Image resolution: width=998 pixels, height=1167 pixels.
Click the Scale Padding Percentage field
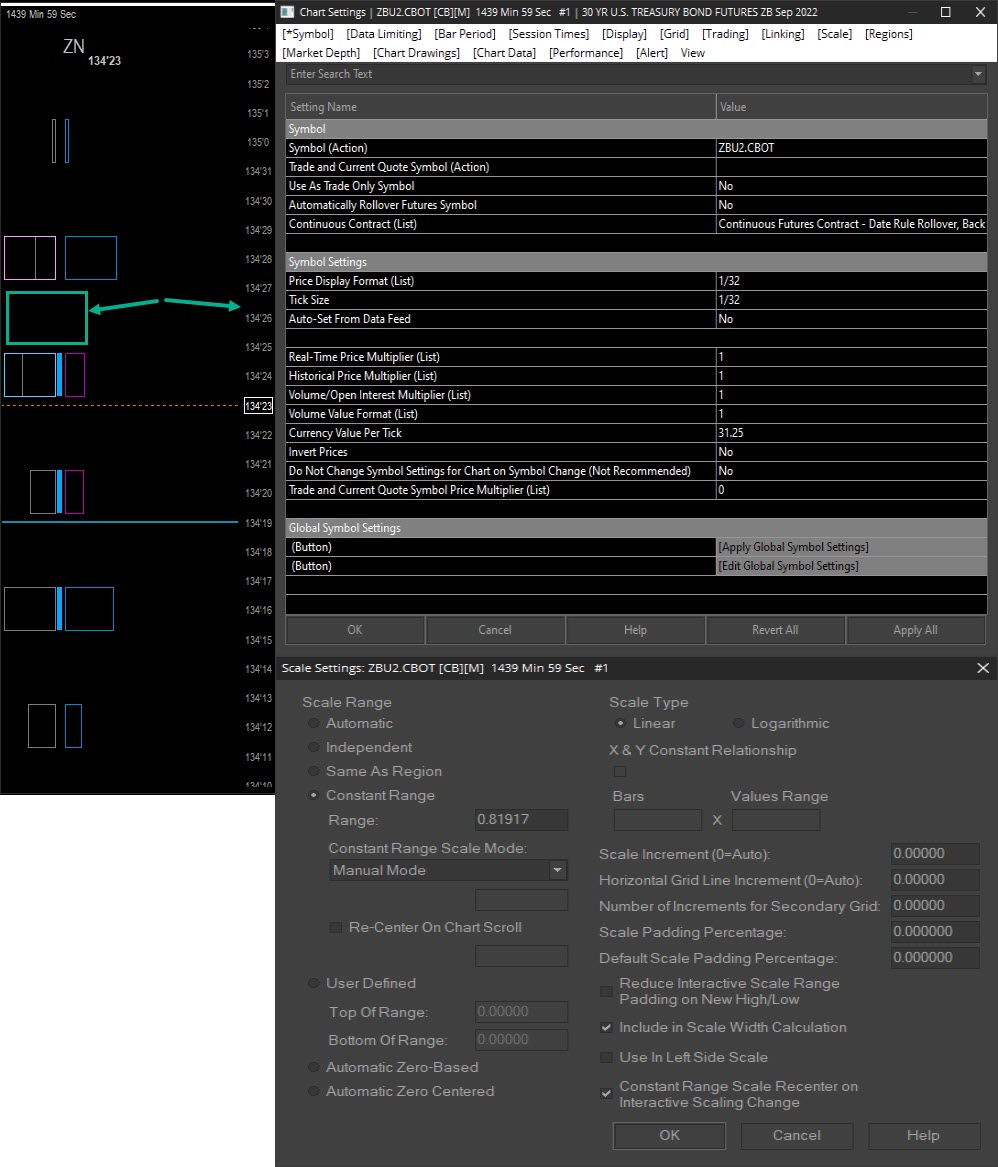(935, 932)
